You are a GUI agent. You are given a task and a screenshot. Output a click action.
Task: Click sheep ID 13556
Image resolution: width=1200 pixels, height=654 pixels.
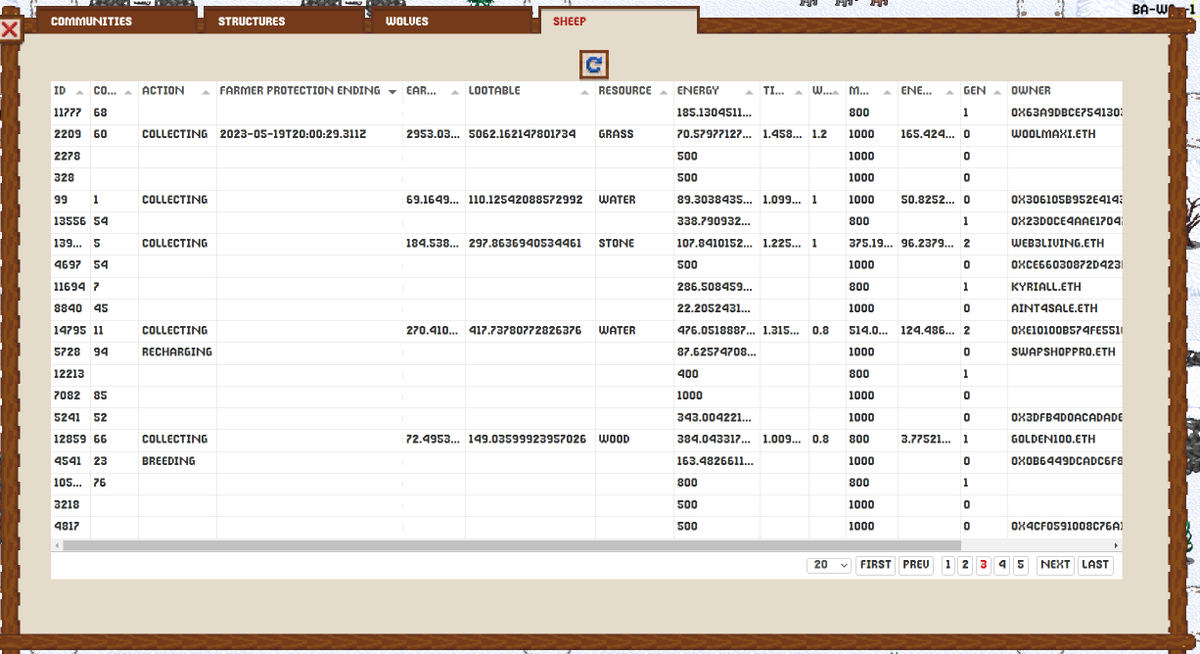pyautogui.click(x=70, y=221)
